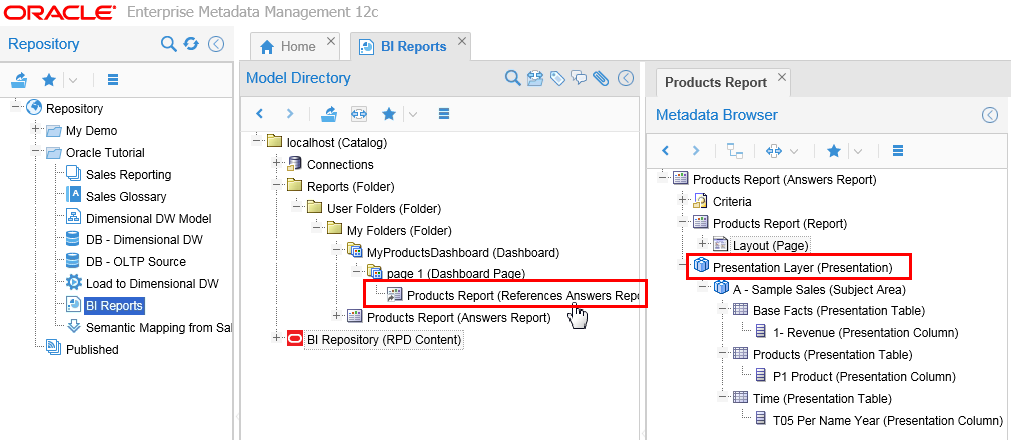Click the hierarchy icon in Metadata Browser toolbar
This screenshot has width=1011, height=440.
[735, 151]
